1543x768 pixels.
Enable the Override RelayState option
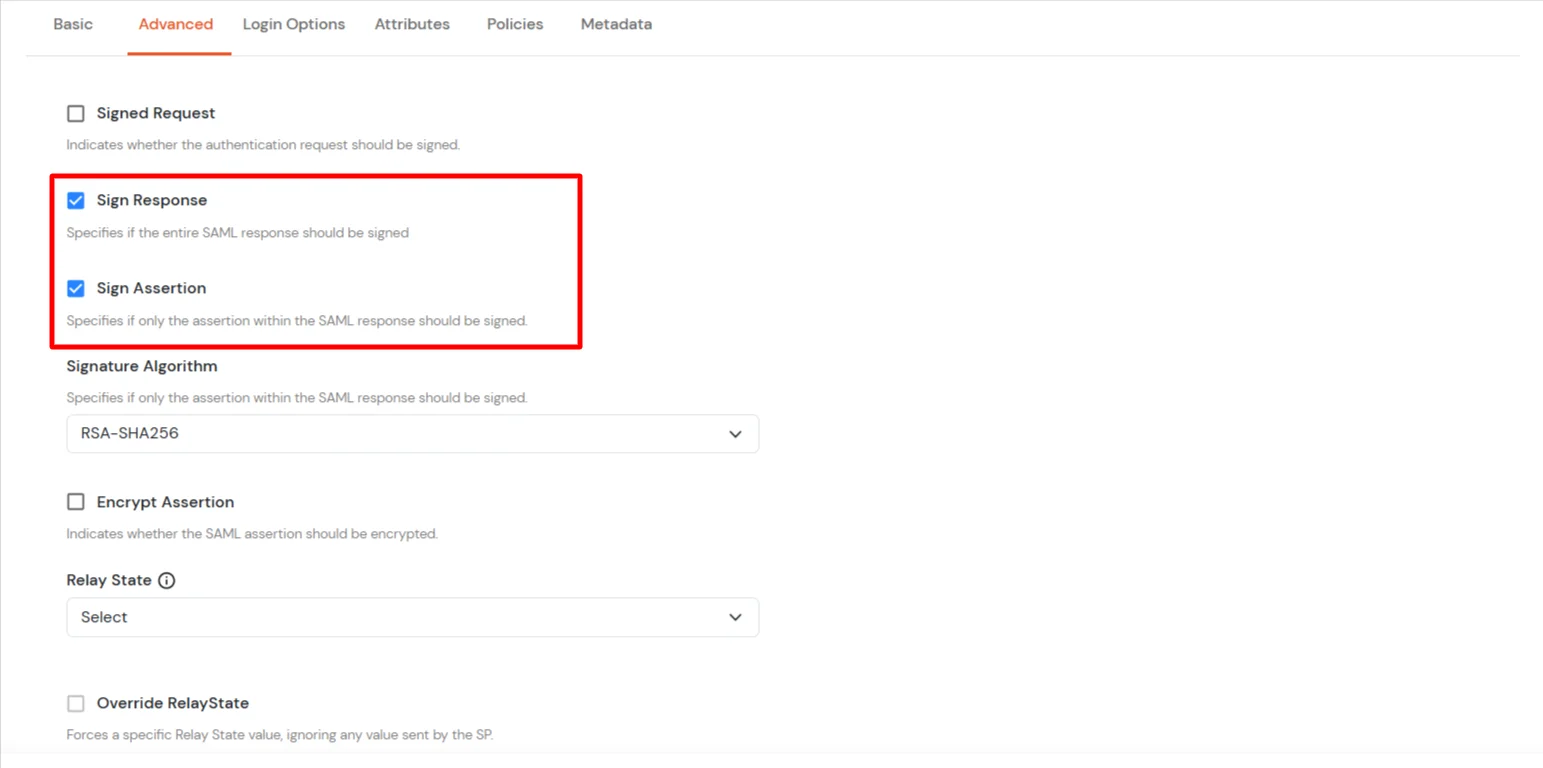point(75,703)
